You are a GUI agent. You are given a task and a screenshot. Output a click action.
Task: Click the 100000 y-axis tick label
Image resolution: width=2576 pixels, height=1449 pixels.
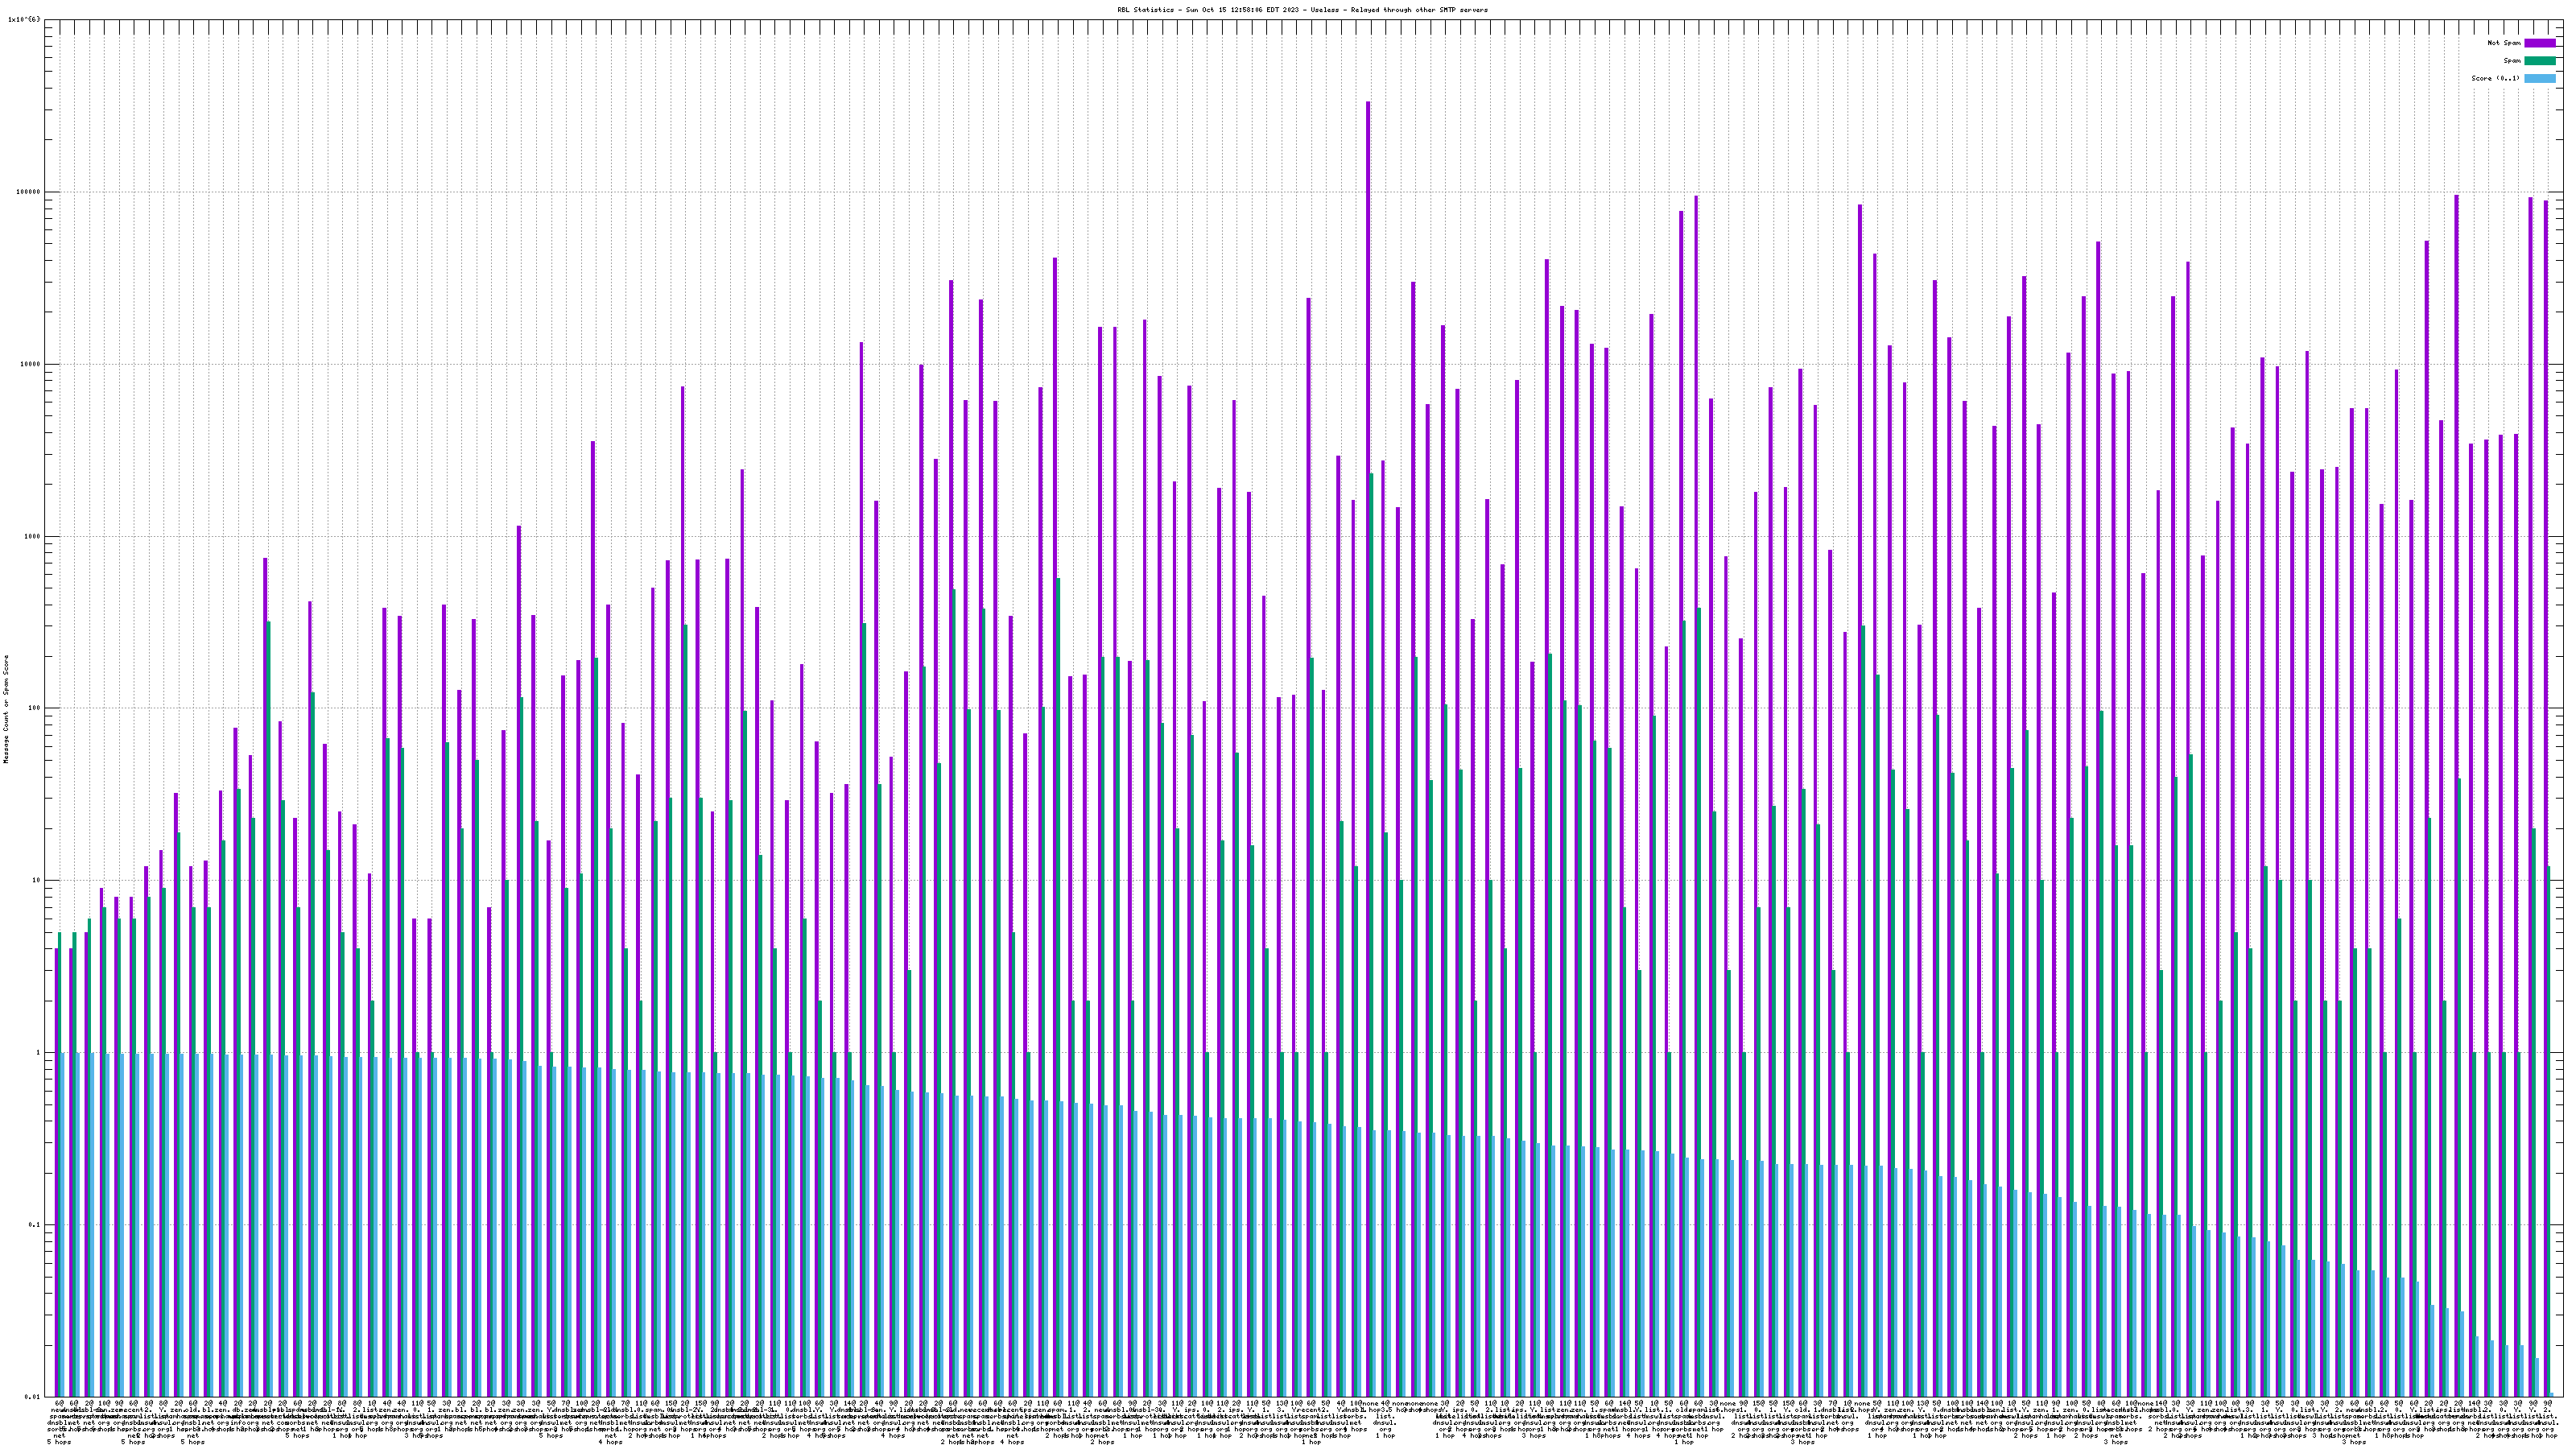(x=30, y=192)
